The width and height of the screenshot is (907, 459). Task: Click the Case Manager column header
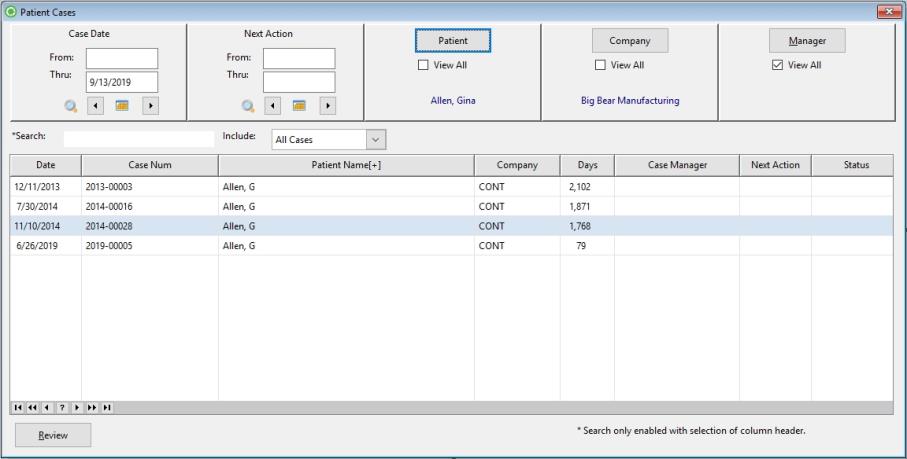[x=677, y=165]
